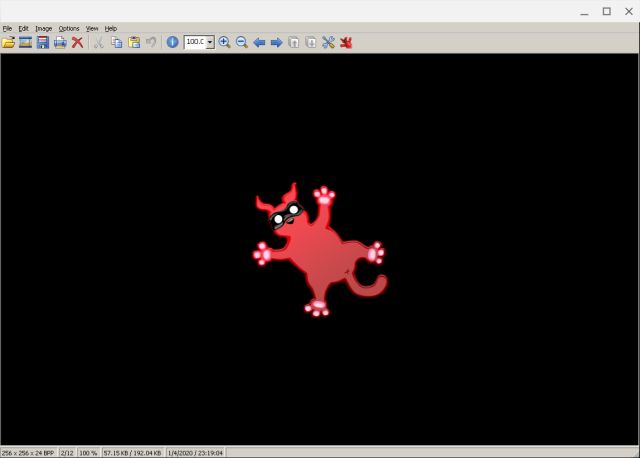Screen dimensions: 640x458
Task: Click the Cut scissors icon
Action: pos(99,42)
